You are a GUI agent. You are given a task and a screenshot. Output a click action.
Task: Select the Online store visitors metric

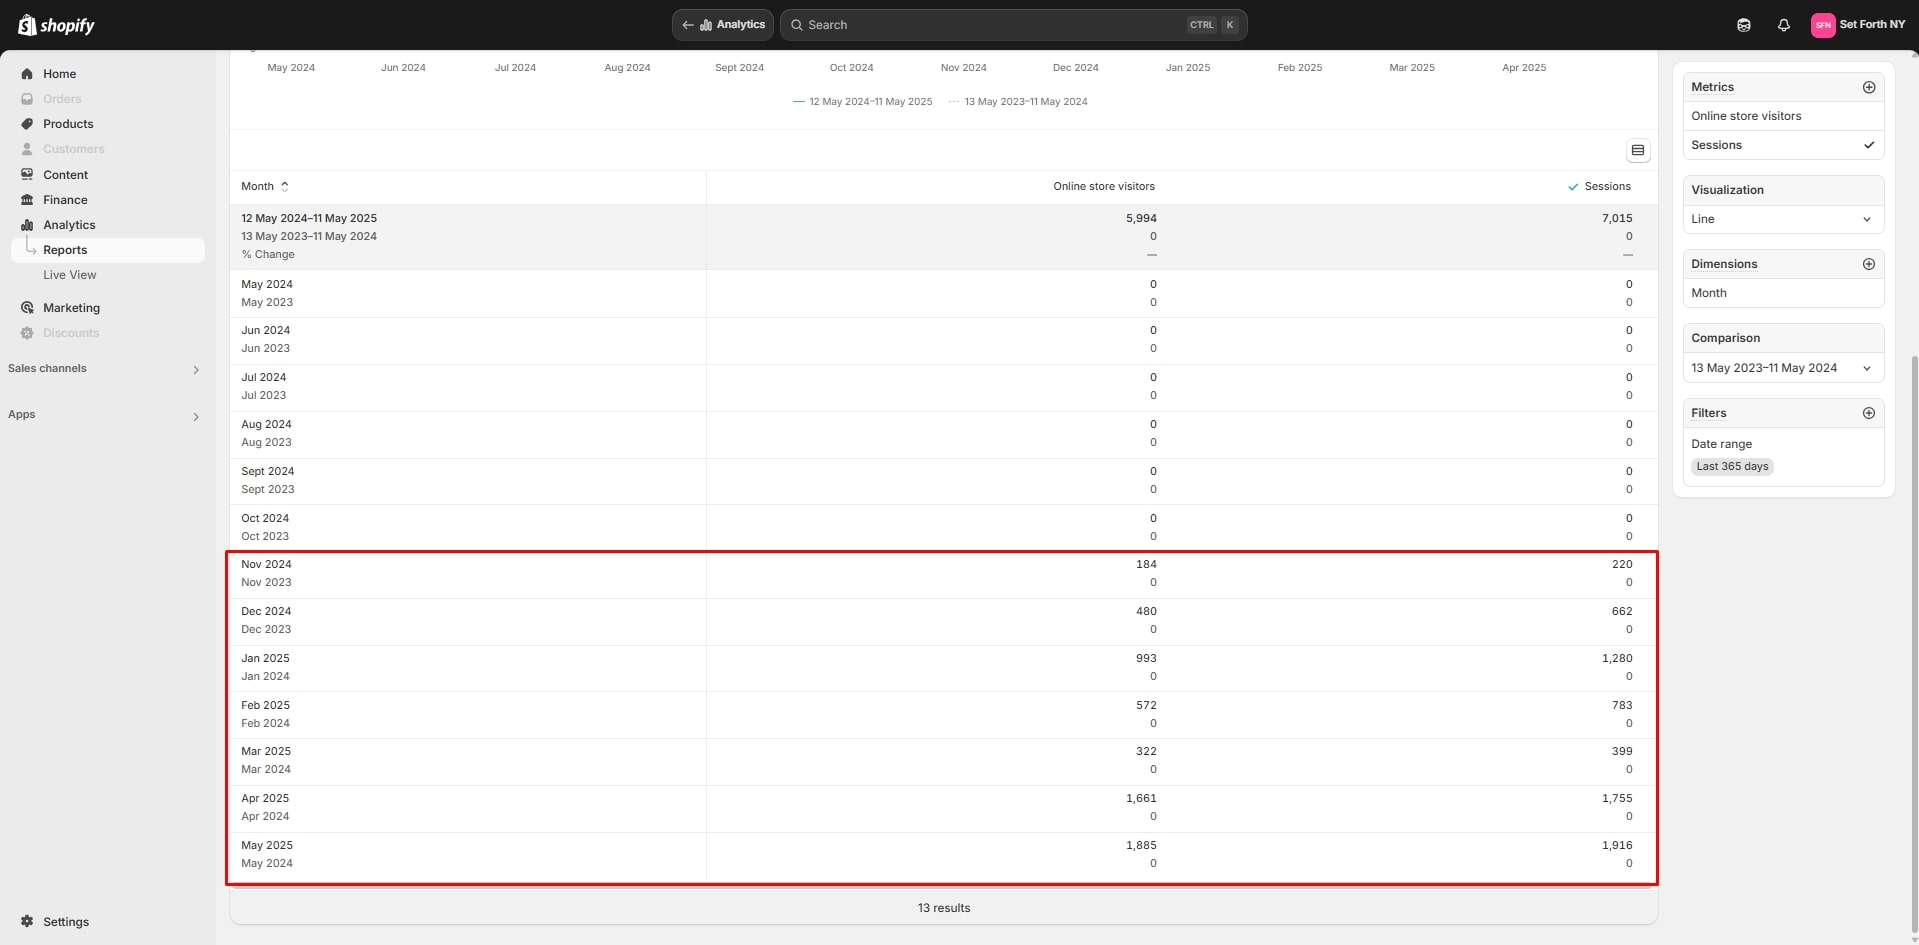tap(1746, 116)
